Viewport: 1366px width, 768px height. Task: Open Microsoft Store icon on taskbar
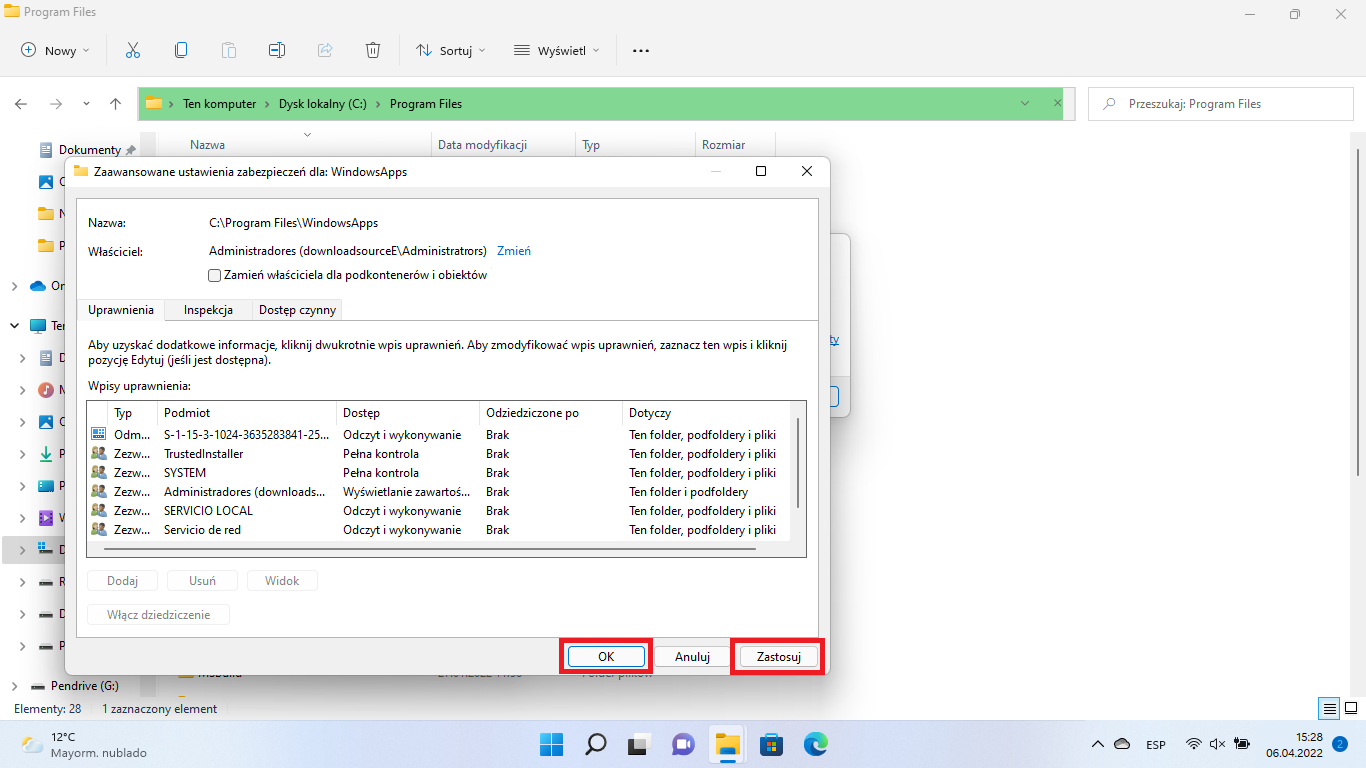click(771, 744)
